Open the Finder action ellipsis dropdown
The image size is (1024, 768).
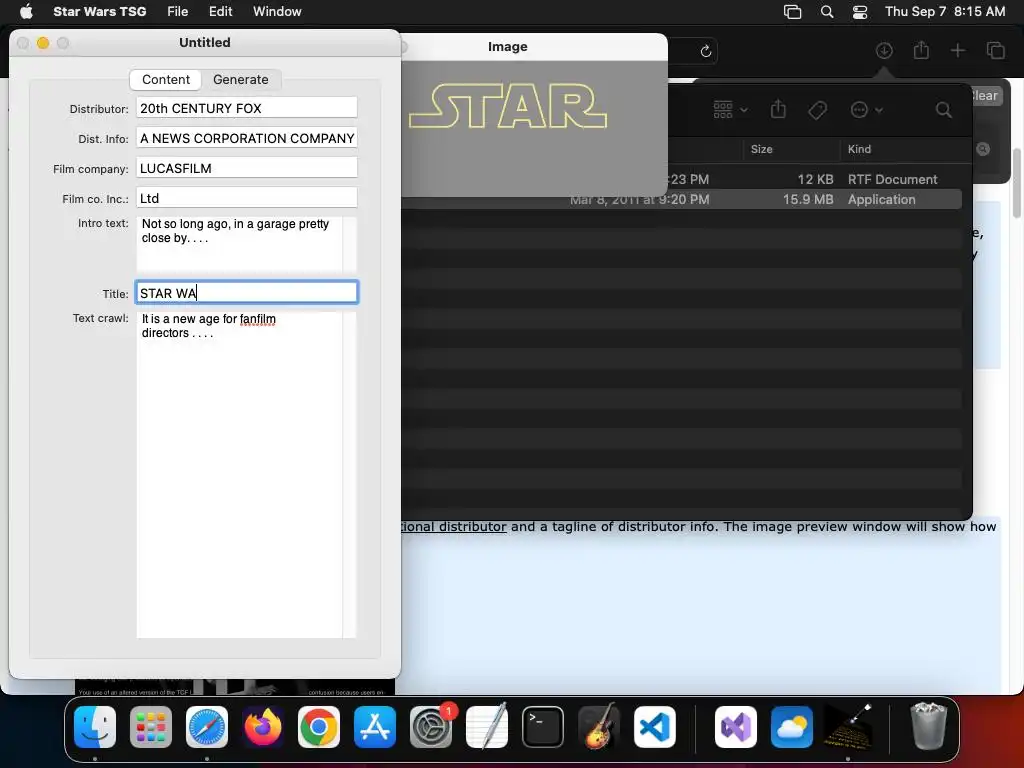click(866, 110)
